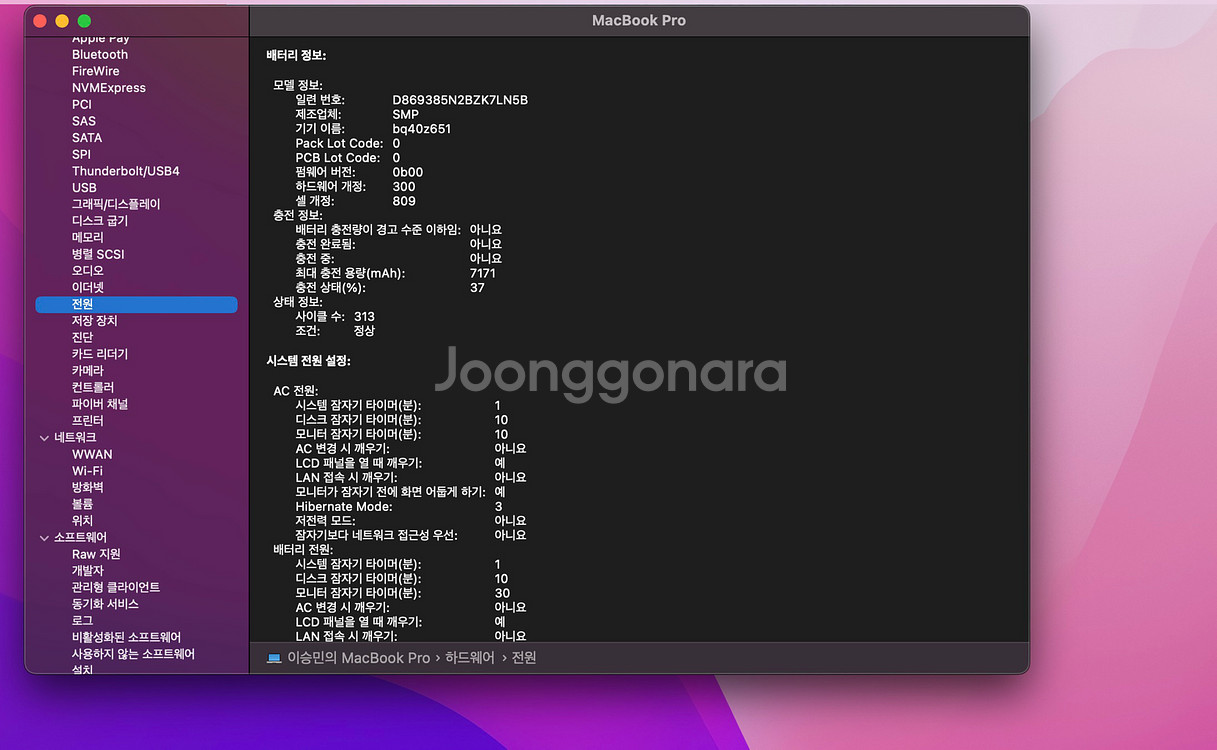Image resolution: width=1217 pixels, height=750 pixels.
Task: Select Wi-Fi under 네트워크
Action: (x=87, y=471)
